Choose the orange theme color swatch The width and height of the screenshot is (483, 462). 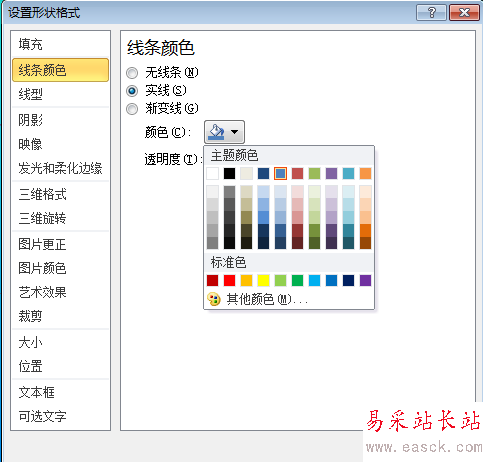pyautogui.click(x=365, y=173)
